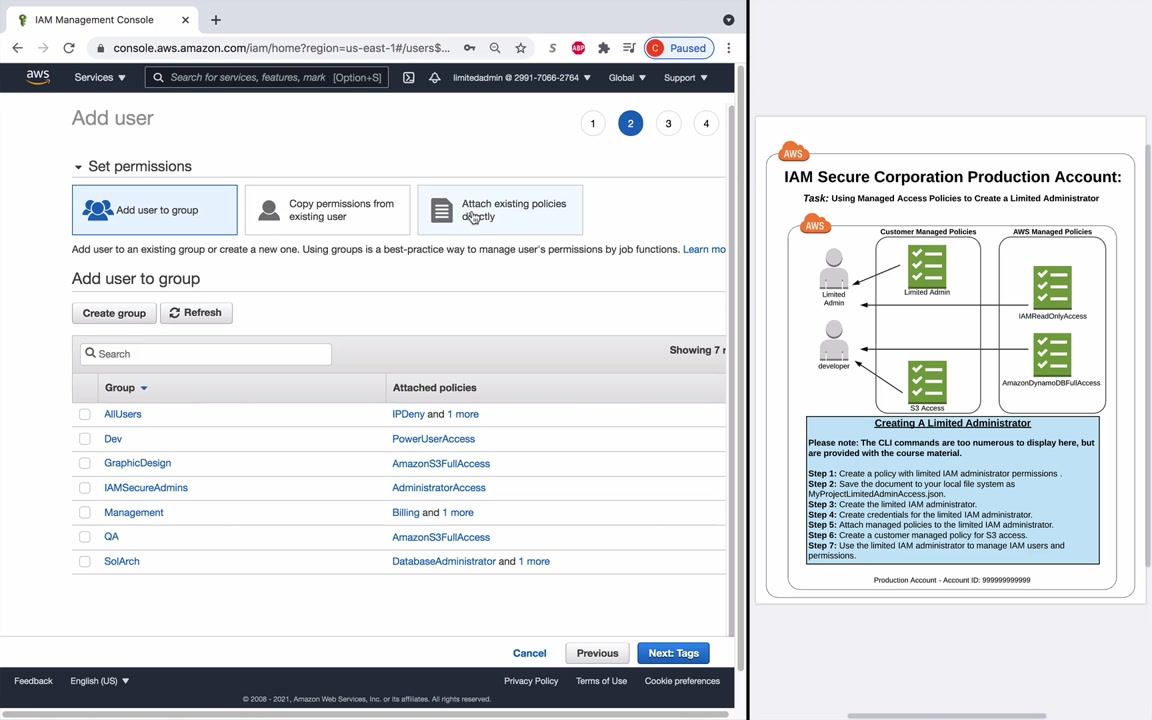
Task: Open the PowerUserAccess policy link
Action: [x=433, y=439]
